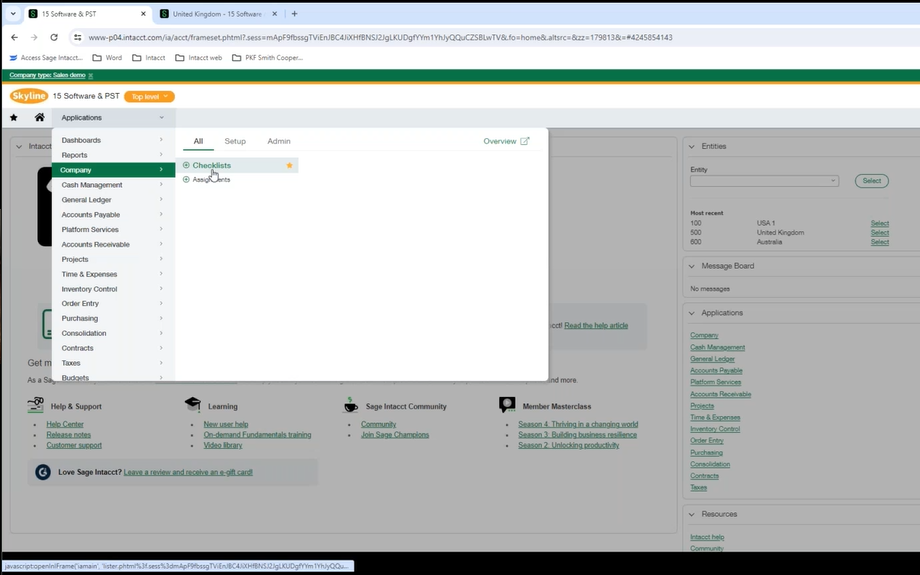The image size is (920, 575).
Task: Collapse the Applications side panel
Action: pyautogui.click(x=692, y=313)
